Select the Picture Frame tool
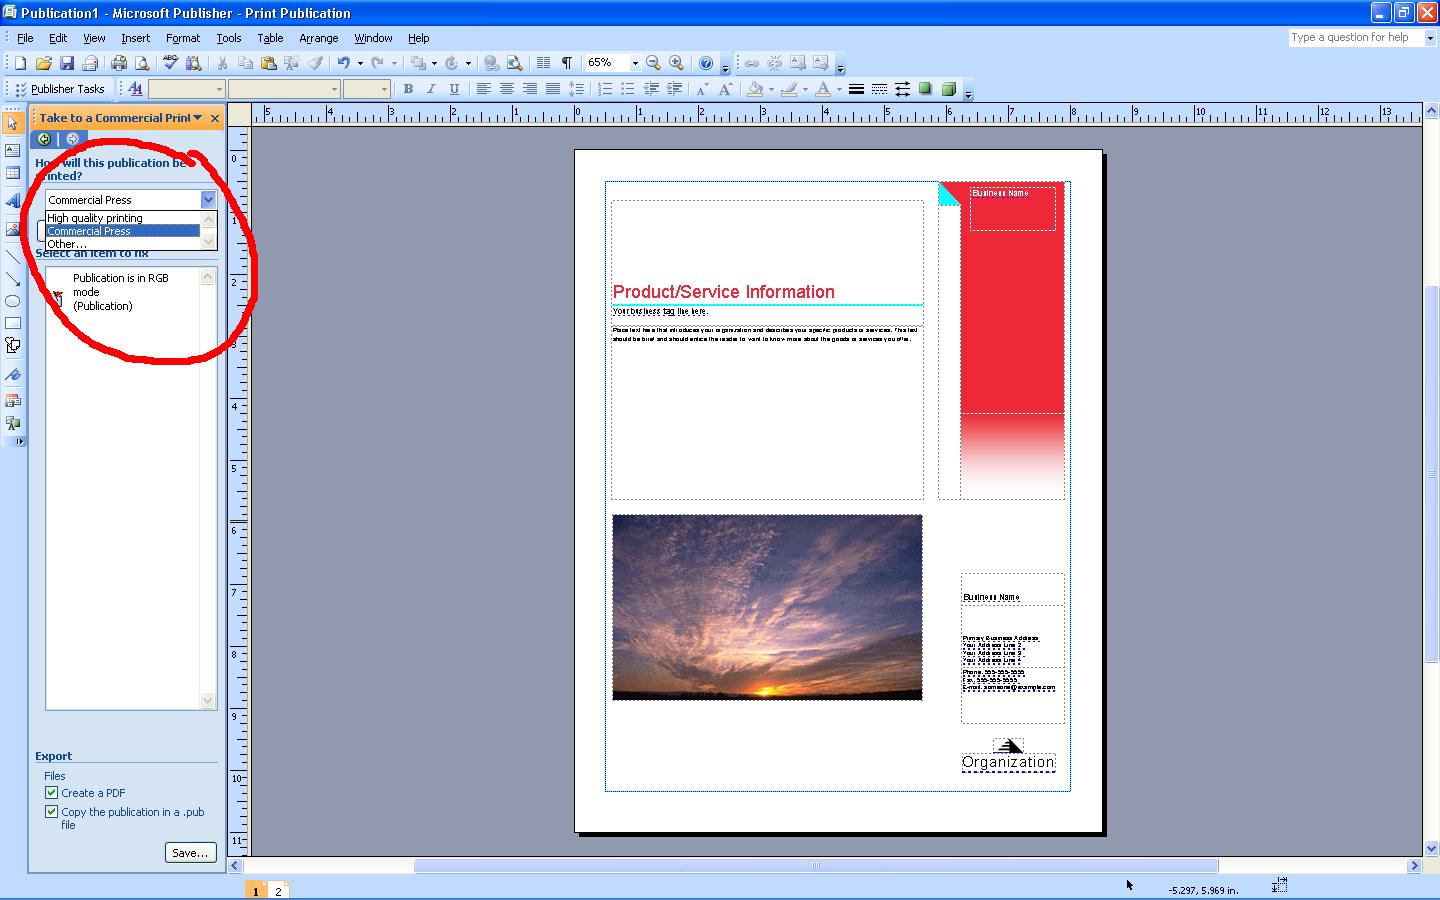This screenshot has width=1440, height=900. pos(13,228)
